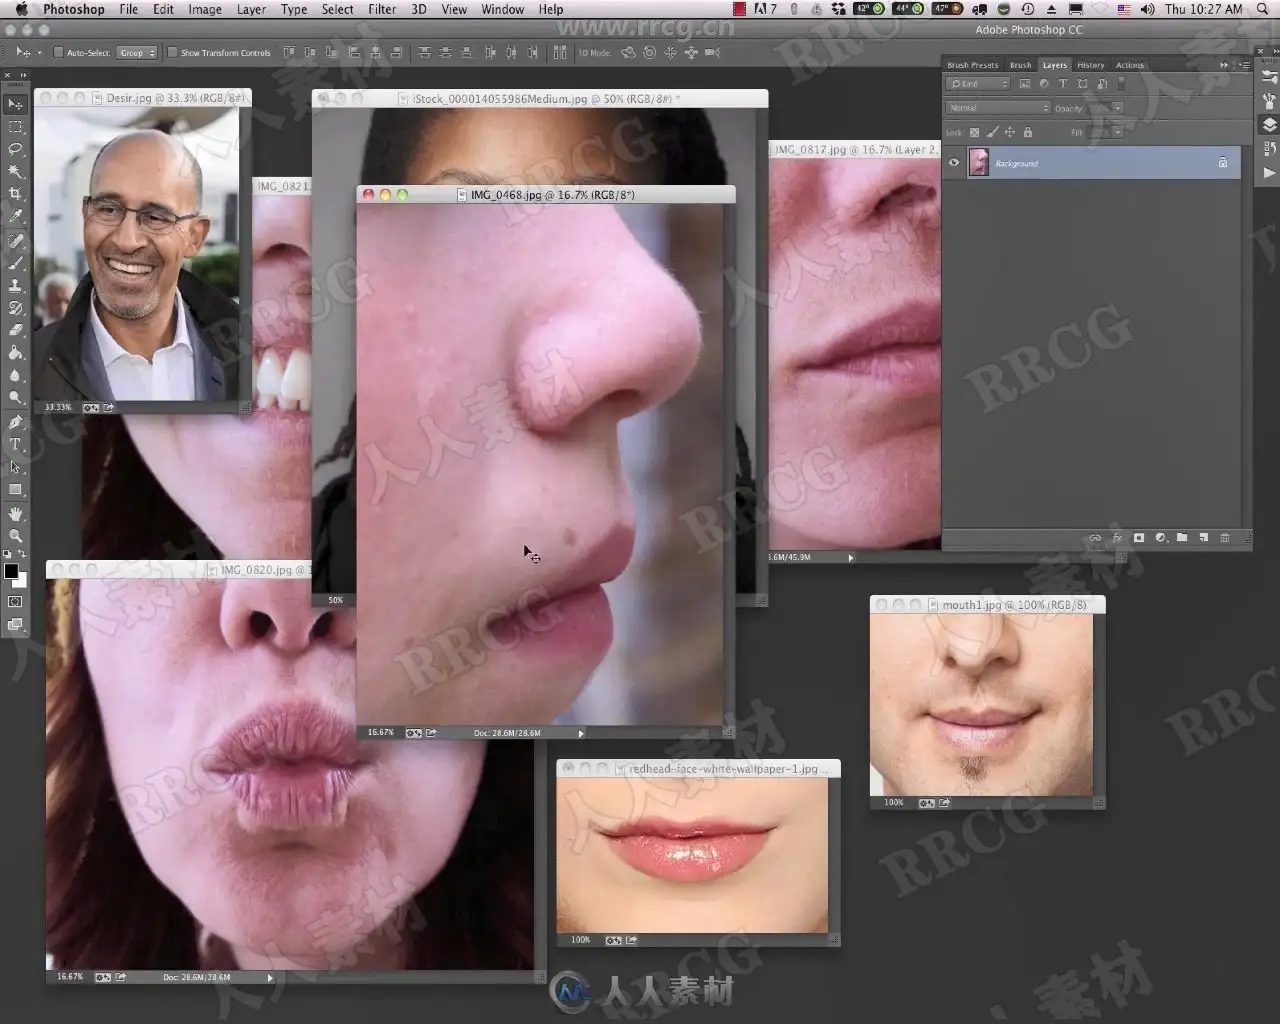Open the Opacity dropdown arrow
1280x1024 pixels.
(x=1118, y=108)
